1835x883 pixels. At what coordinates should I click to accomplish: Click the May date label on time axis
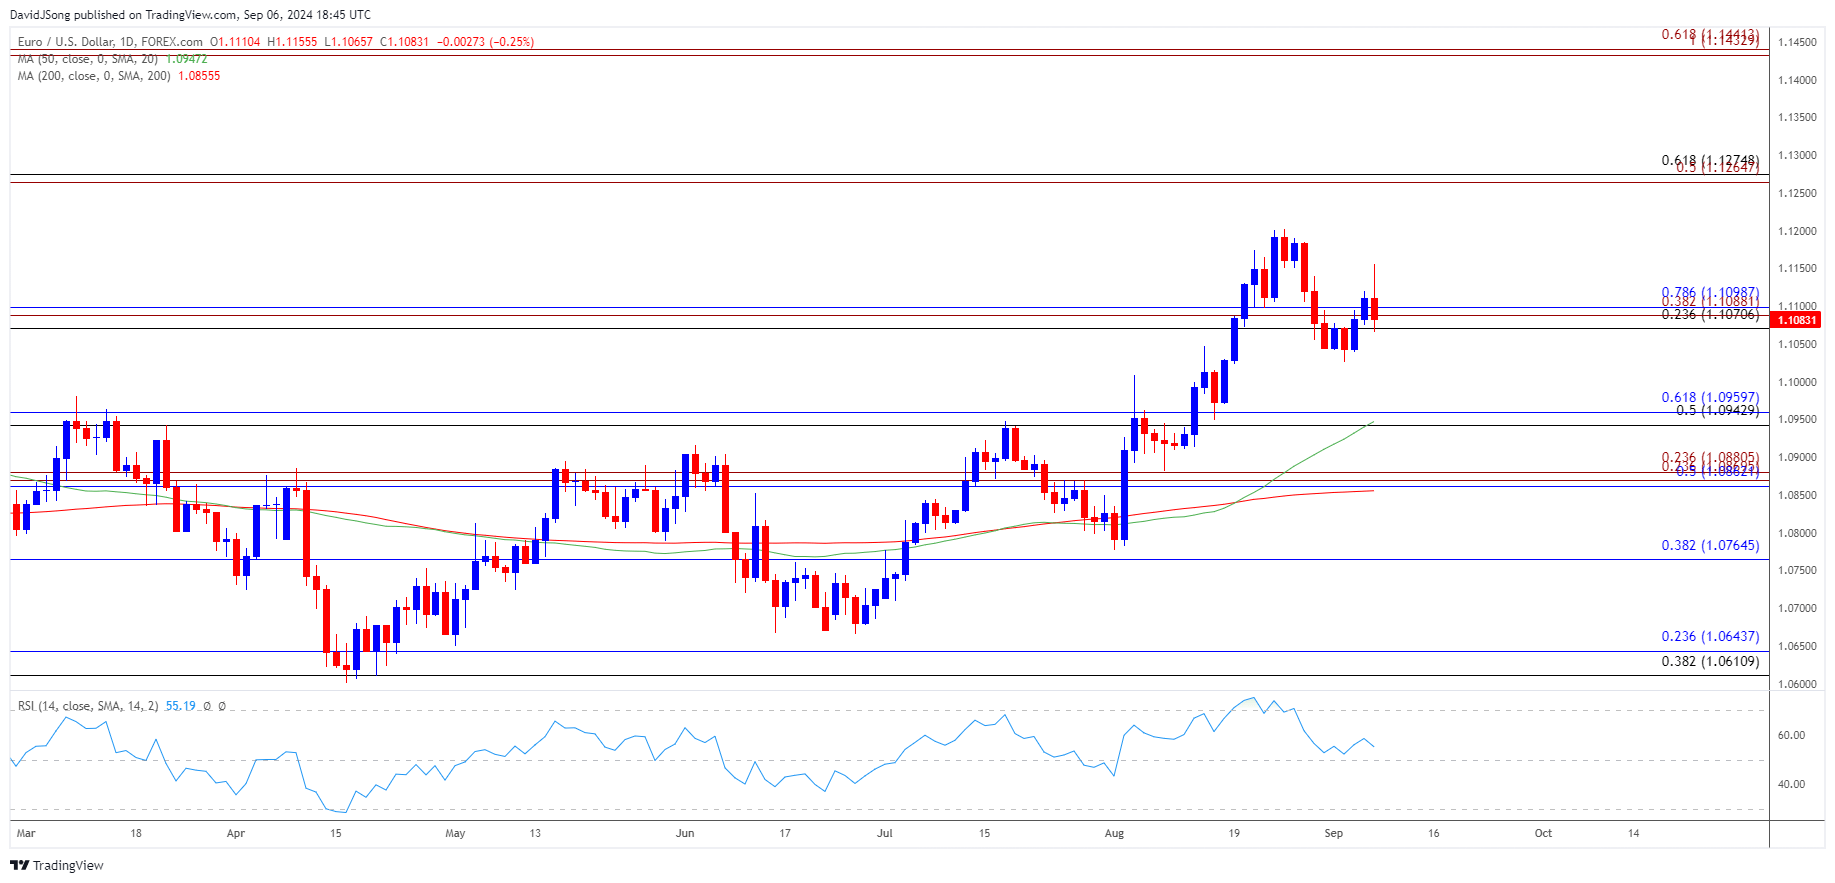455,833
